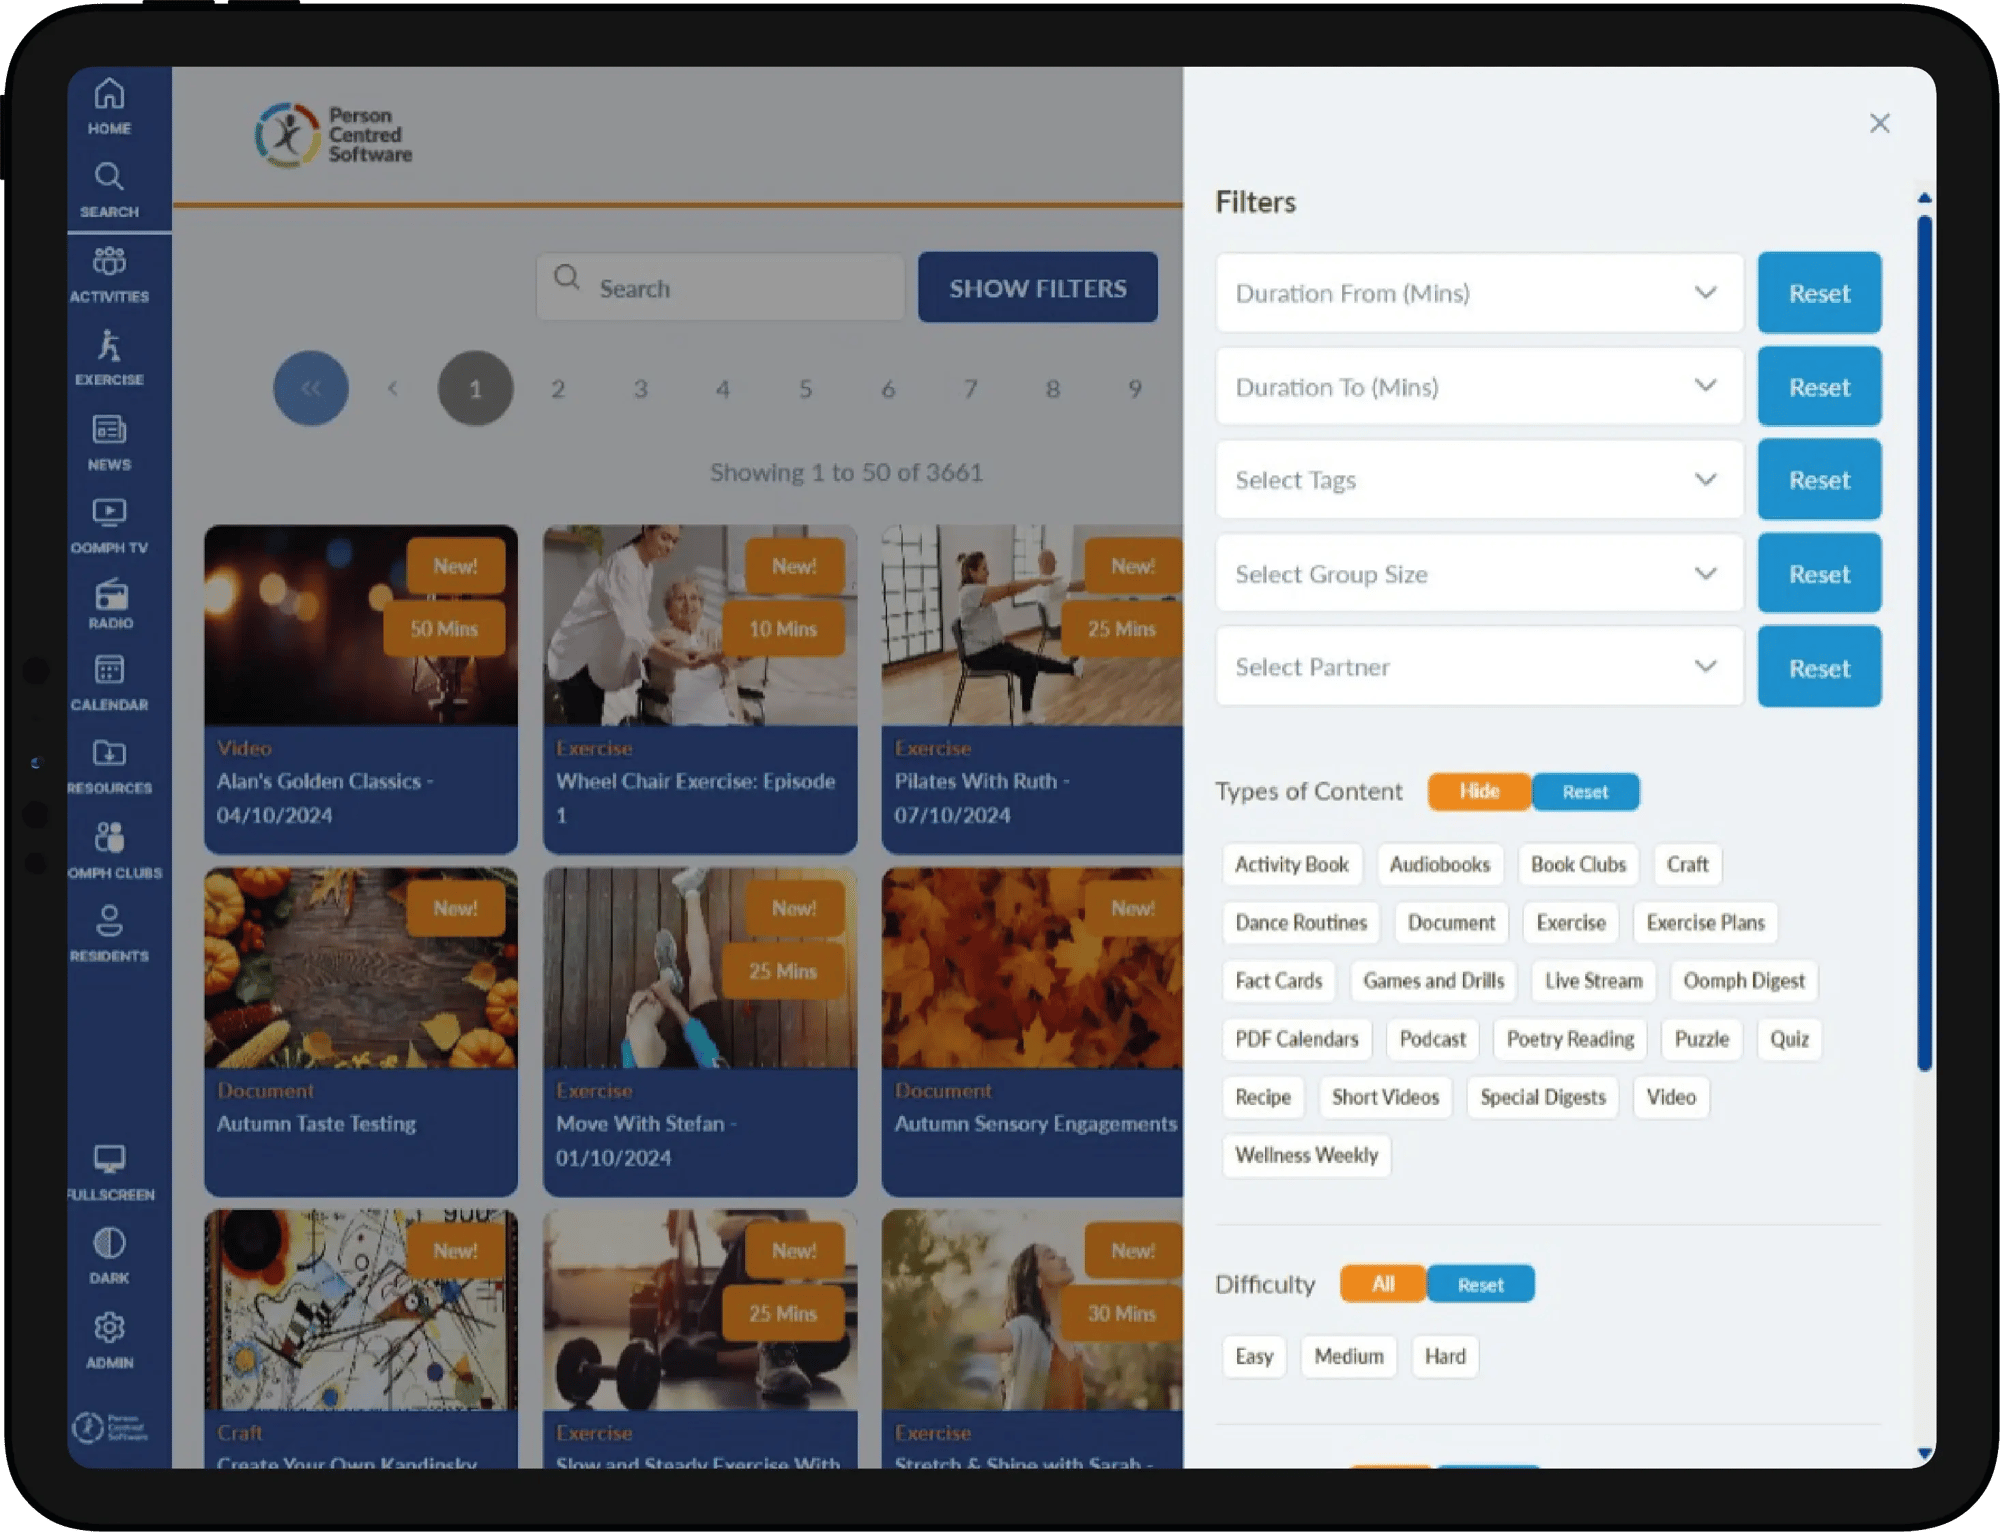Hide Types of Content filter section
Image resolution: width=2000 pixels, height=1532 pixels.
click(1475, 790)
